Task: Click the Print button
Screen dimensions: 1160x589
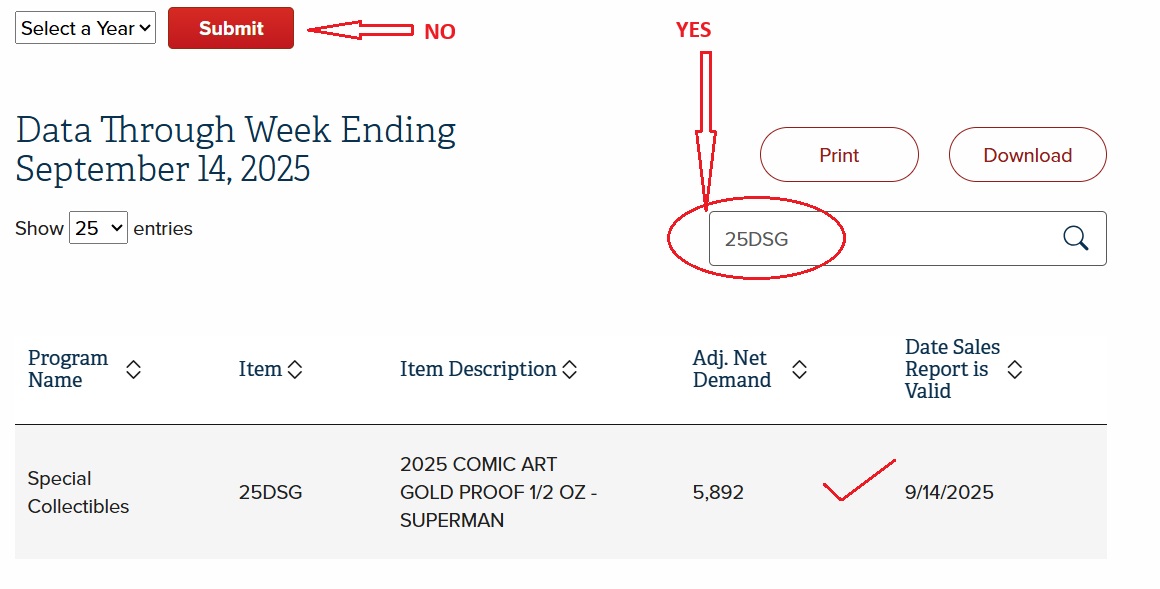Action: 839,155
